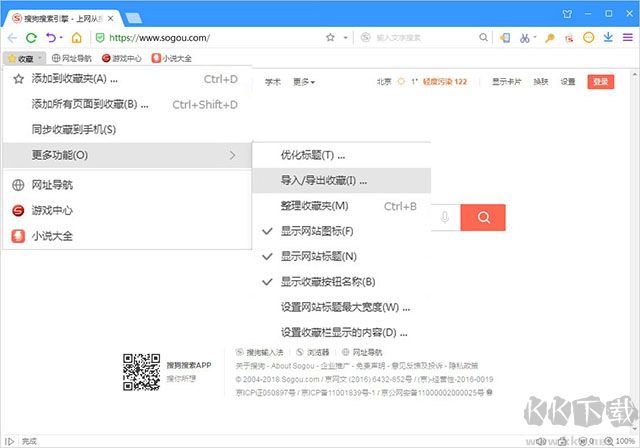This screenshot has height=448, width=640.
Task: Toggle 显示收藏按钮名称(B) option
Action: click(342, 282)
